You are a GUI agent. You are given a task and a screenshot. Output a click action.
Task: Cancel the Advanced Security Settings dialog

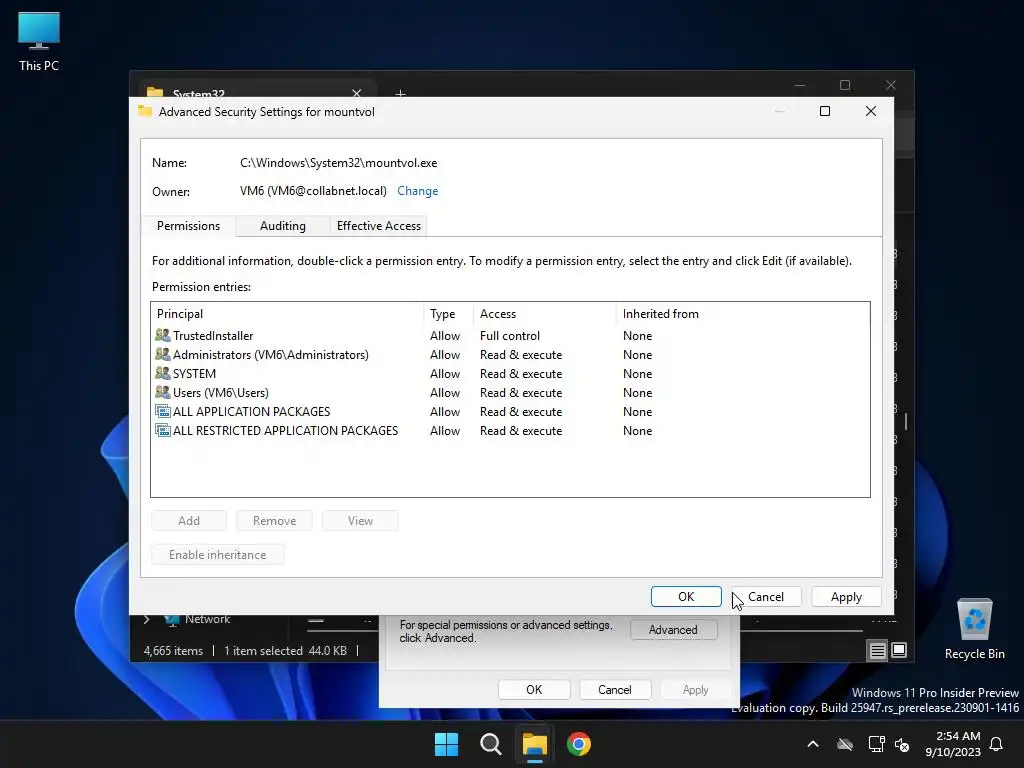(765, 596)
